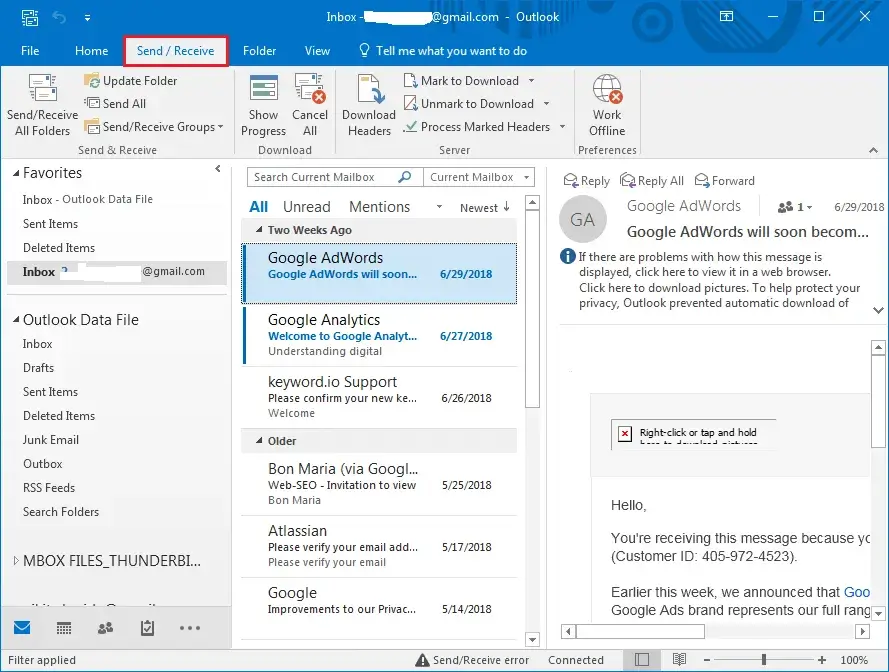Filter the list by Unread
The image size is (889, 672).
(x=307, y=207)
